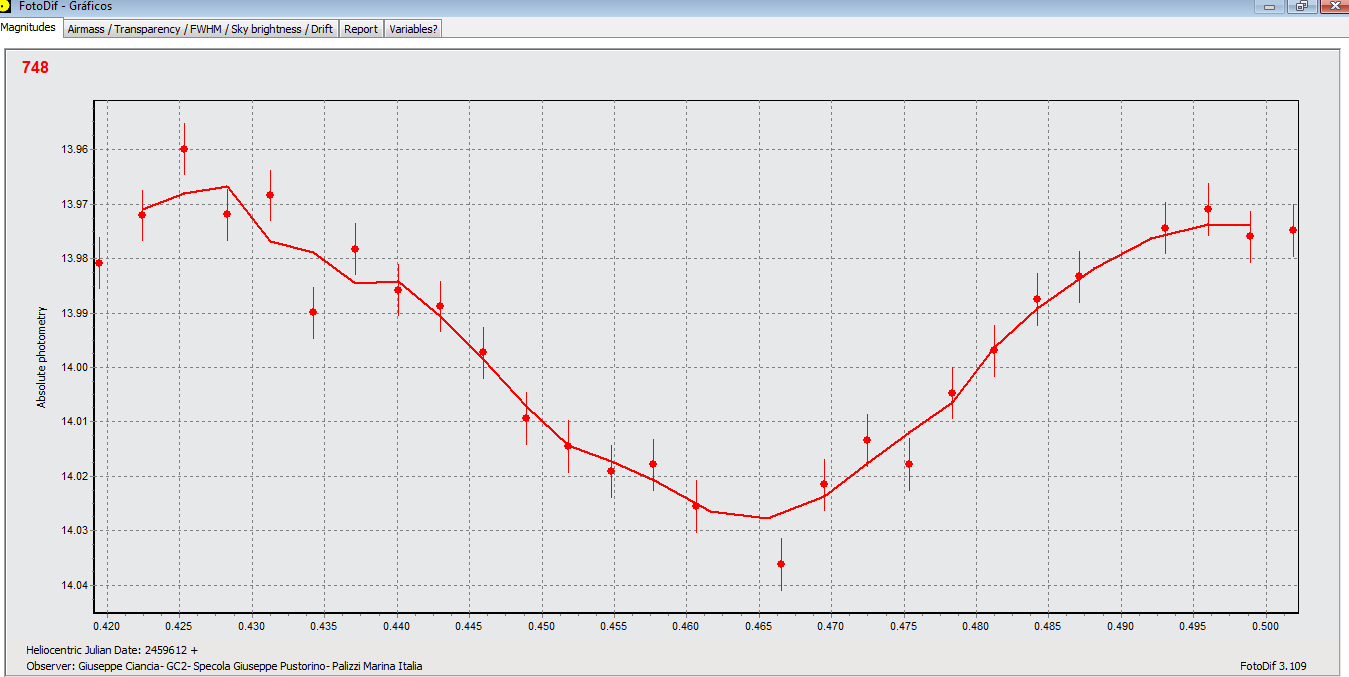Screen dimensions: 1349x677
Task: Select the Variables? tab
Action: [x=413, y=29]
